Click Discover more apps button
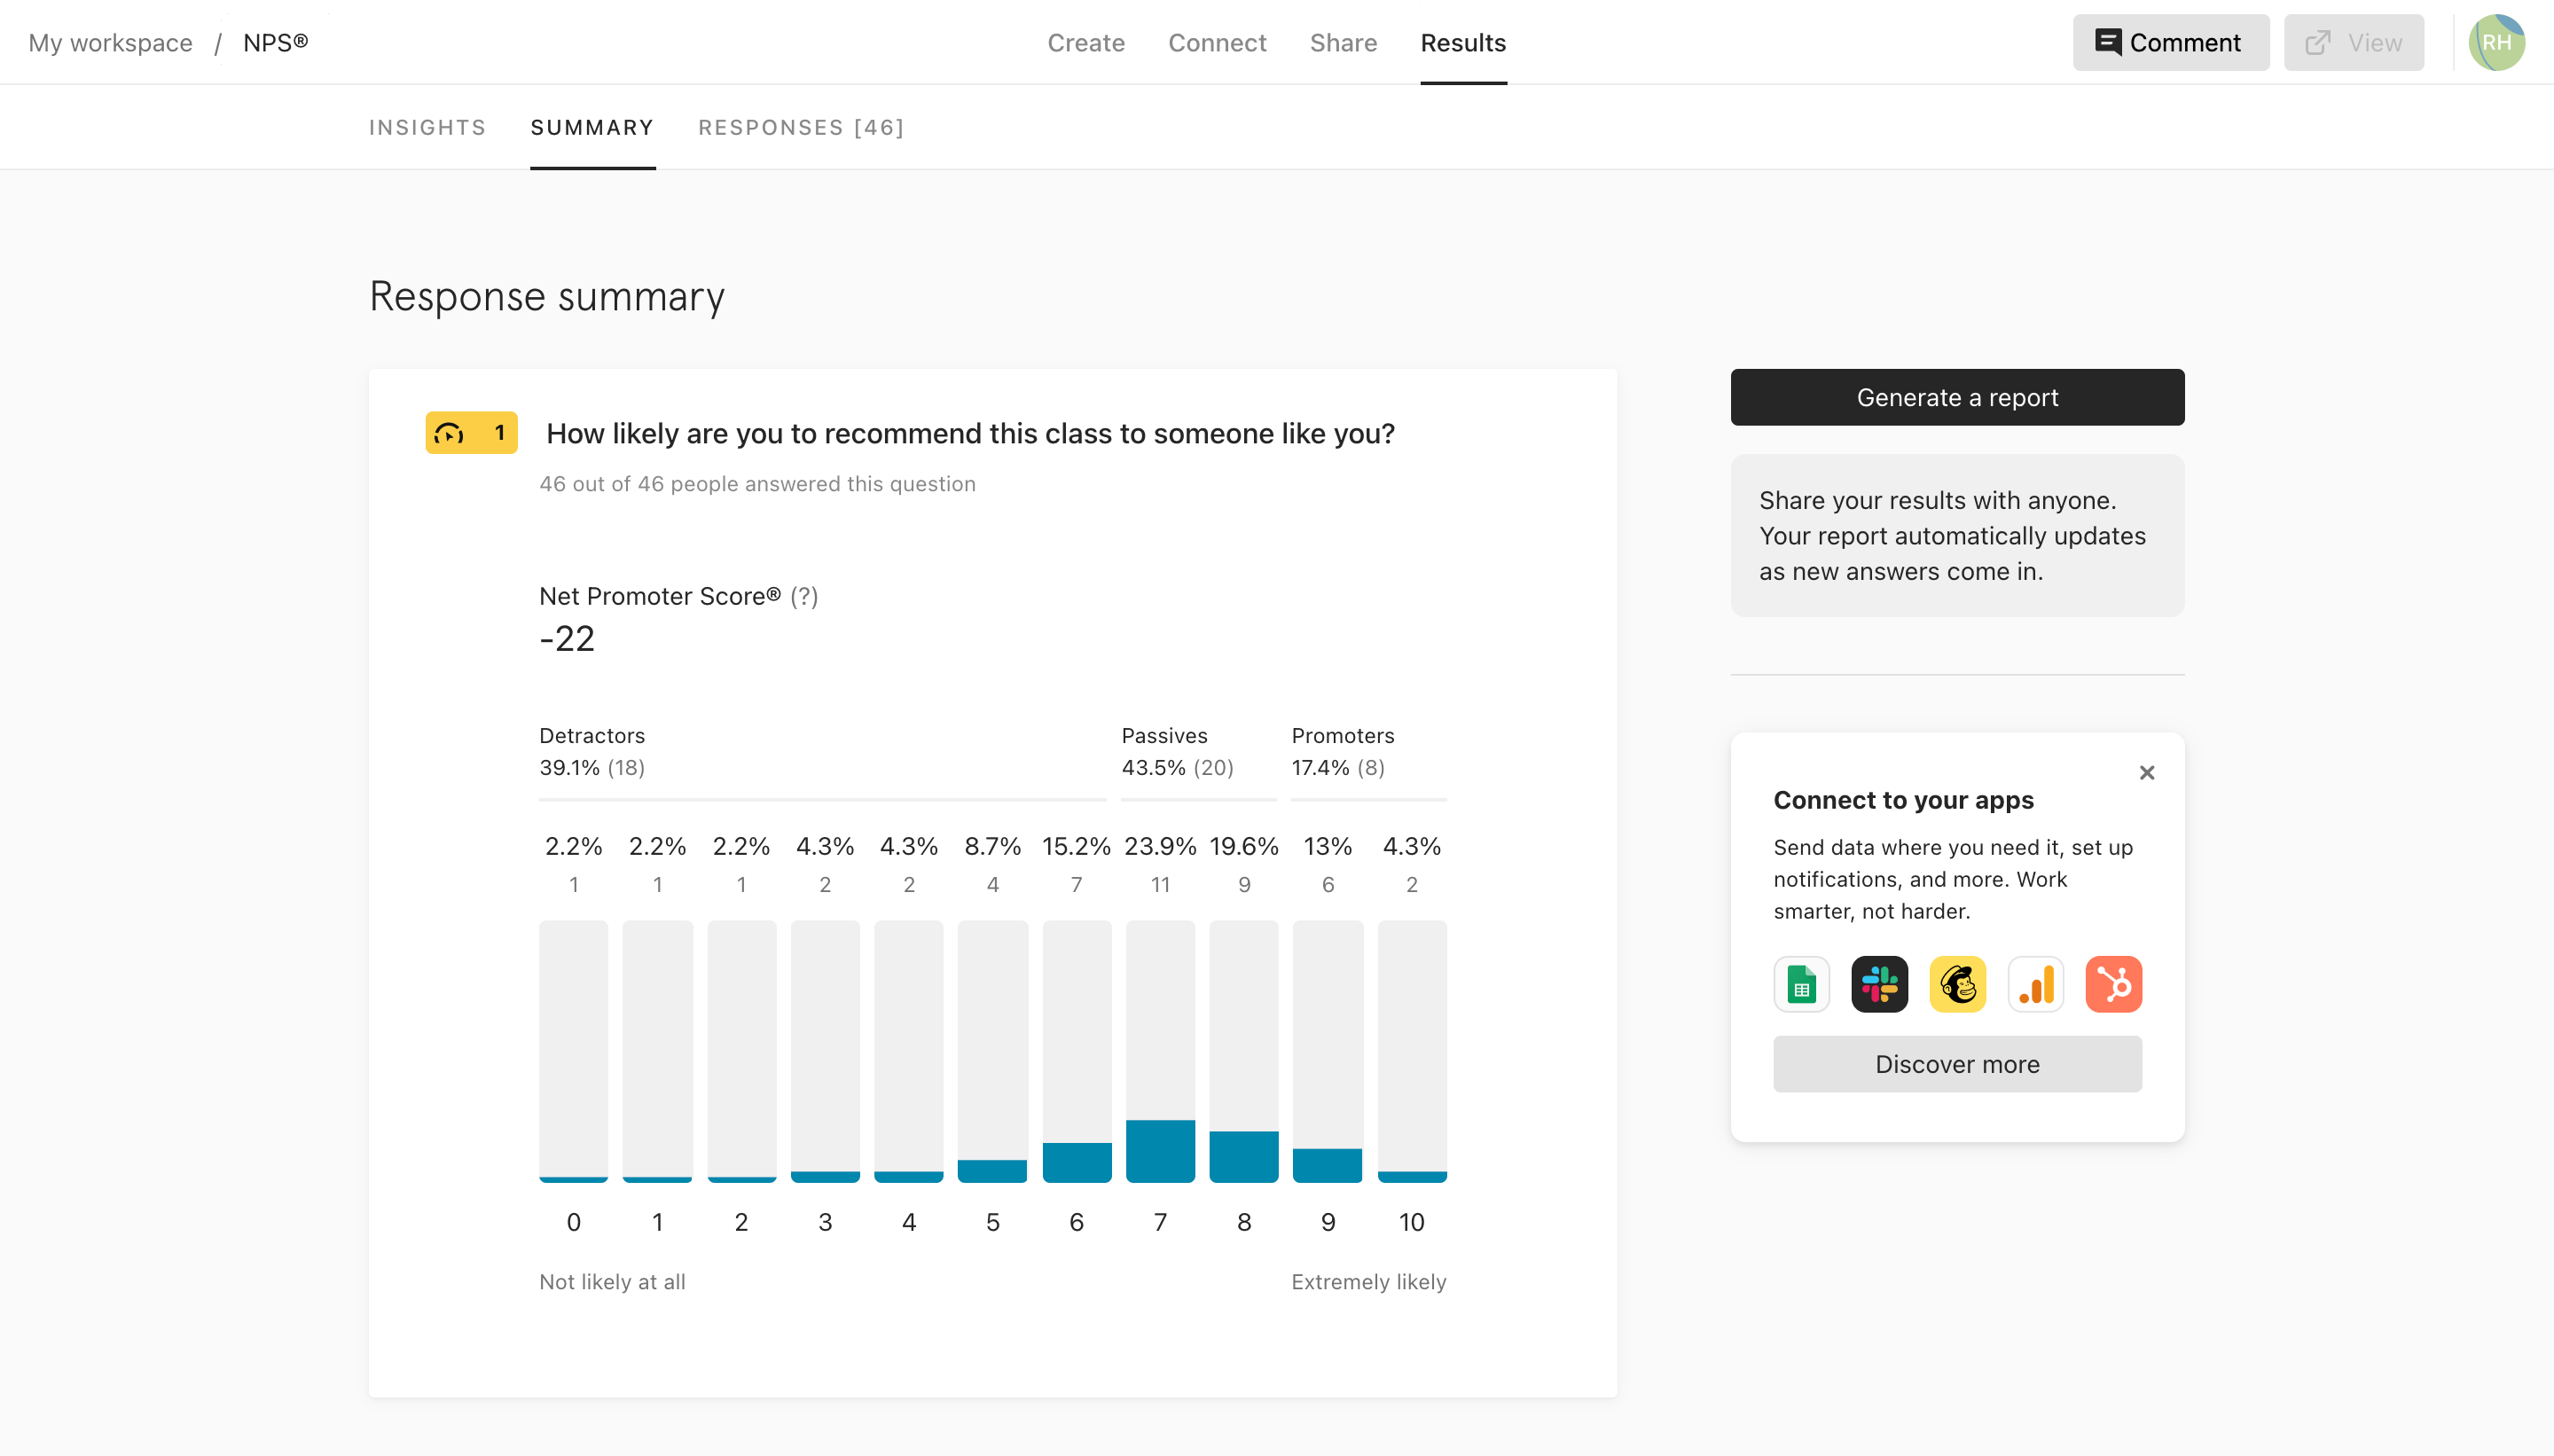The image size is (2554, 1456). point(1957,1063)
